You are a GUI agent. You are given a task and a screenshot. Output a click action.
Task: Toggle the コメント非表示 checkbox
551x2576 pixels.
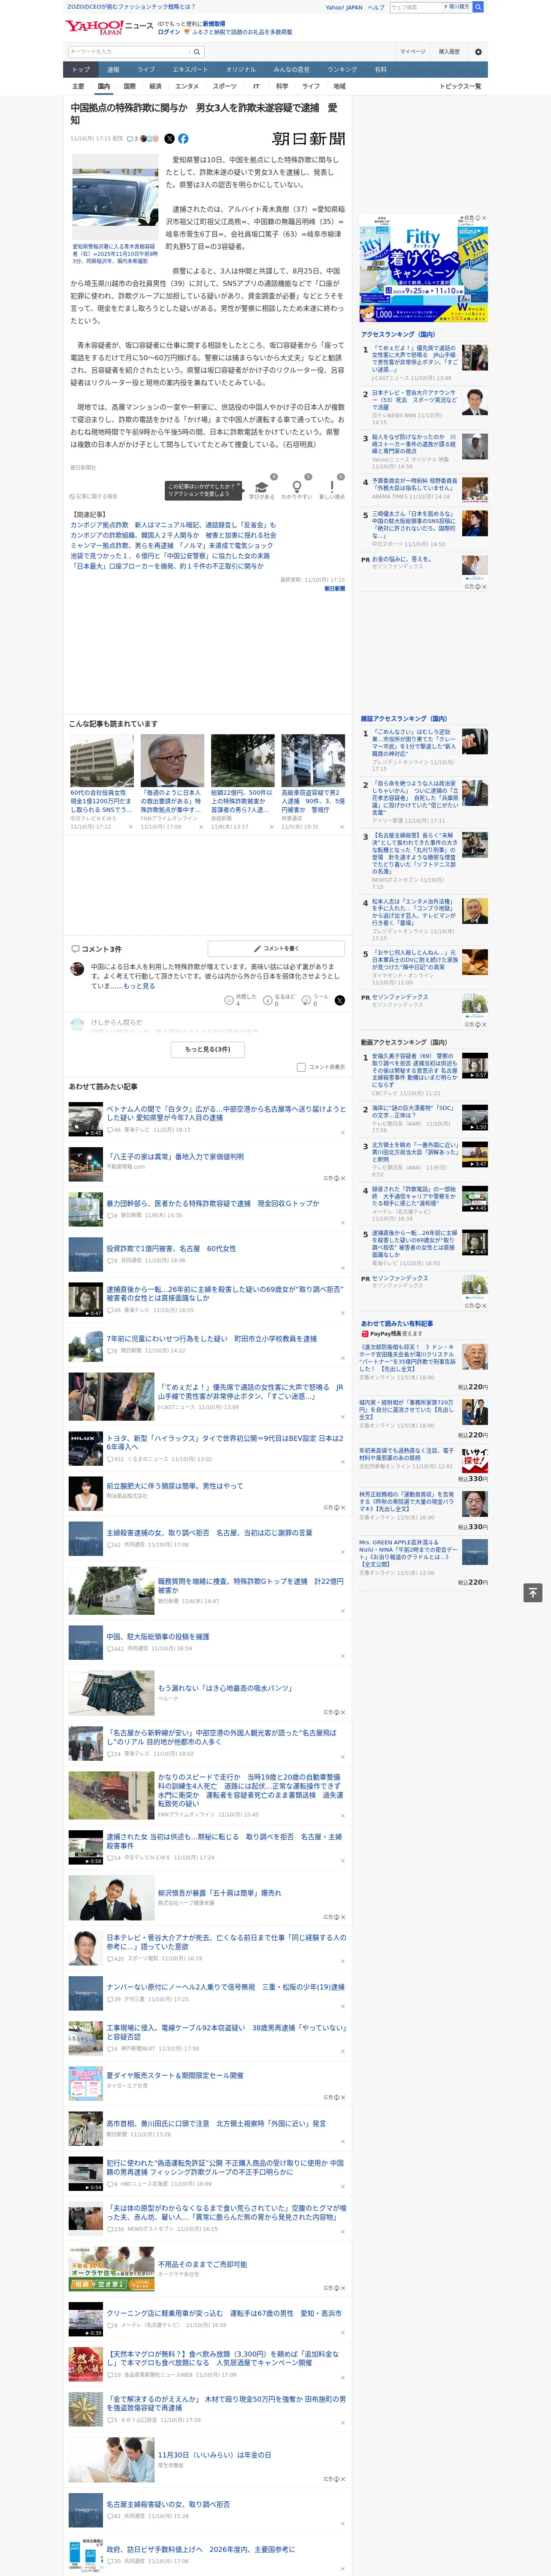pos(301,1067)
